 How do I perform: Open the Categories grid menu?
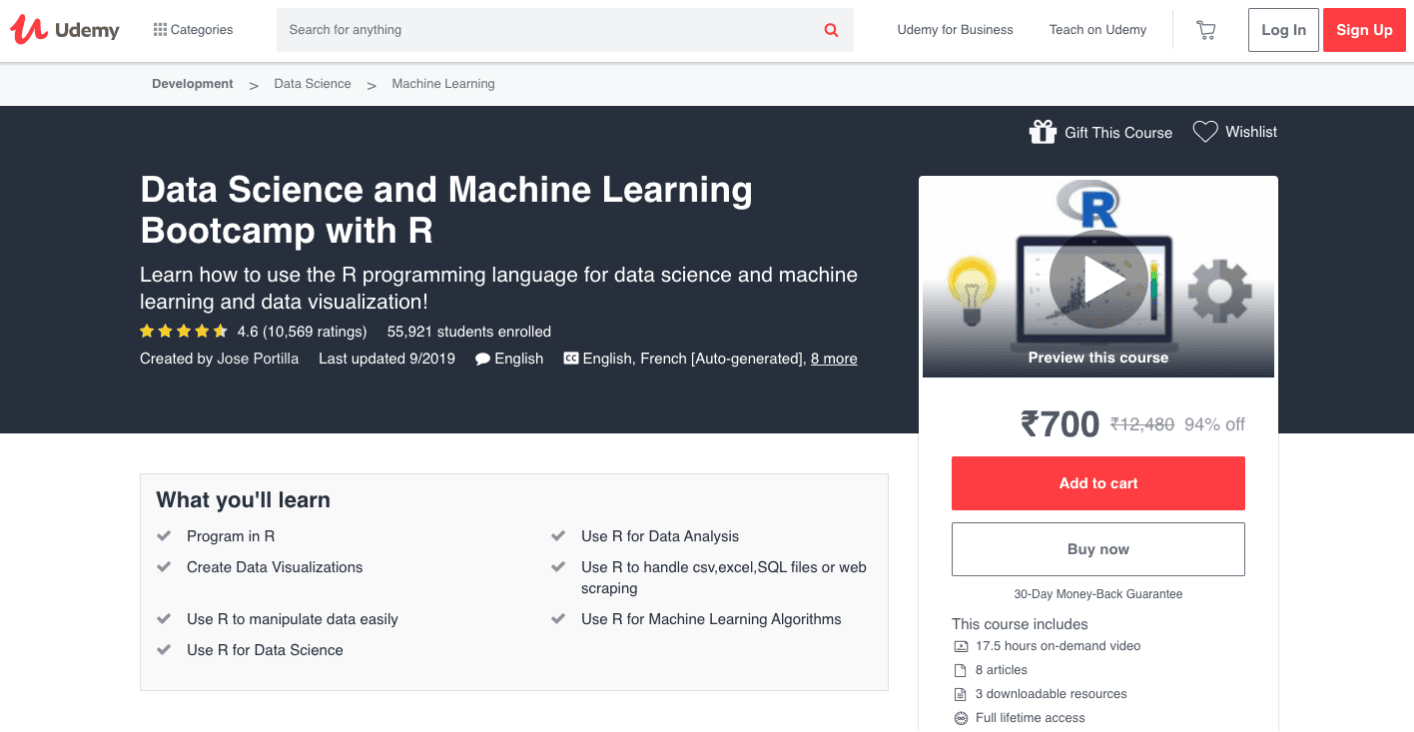[x=193, y=30]
